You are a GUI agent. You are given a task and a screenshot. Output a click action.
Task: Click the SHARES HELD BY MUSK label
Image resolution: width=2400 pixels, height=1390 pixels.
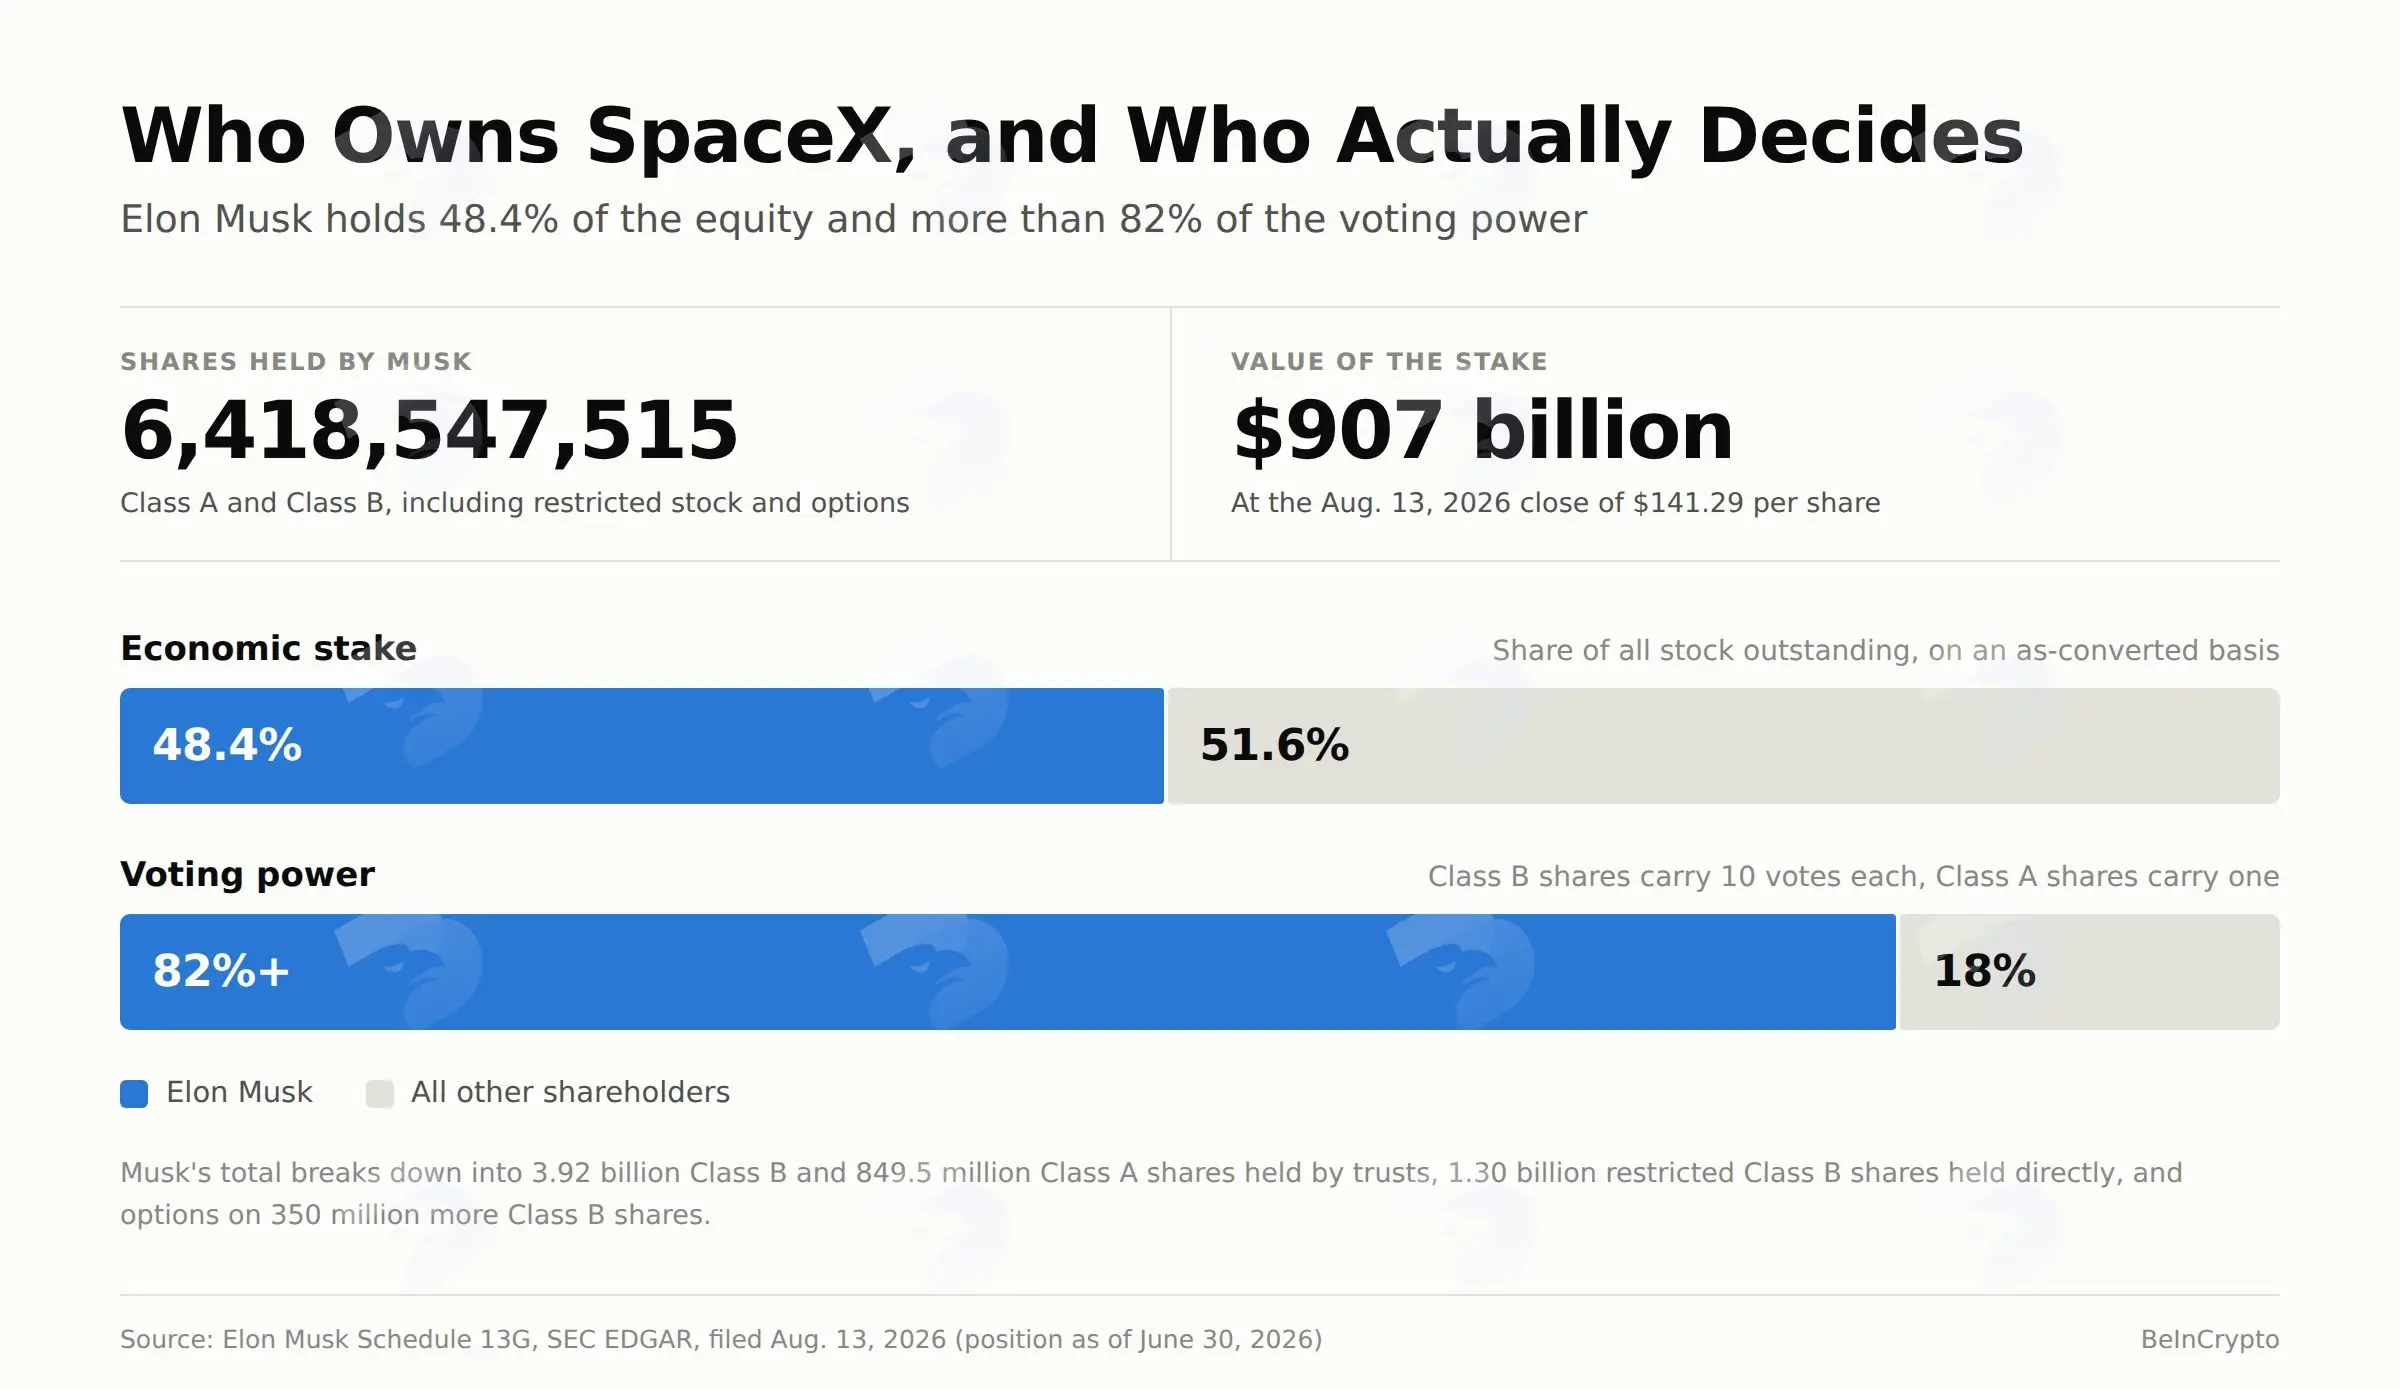click(x=296, y=362)
